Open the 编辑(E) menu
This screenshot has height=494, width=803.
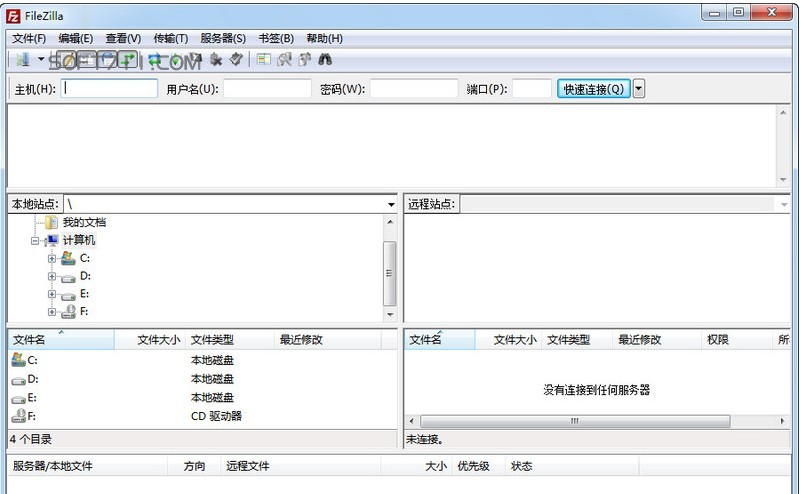76,38
